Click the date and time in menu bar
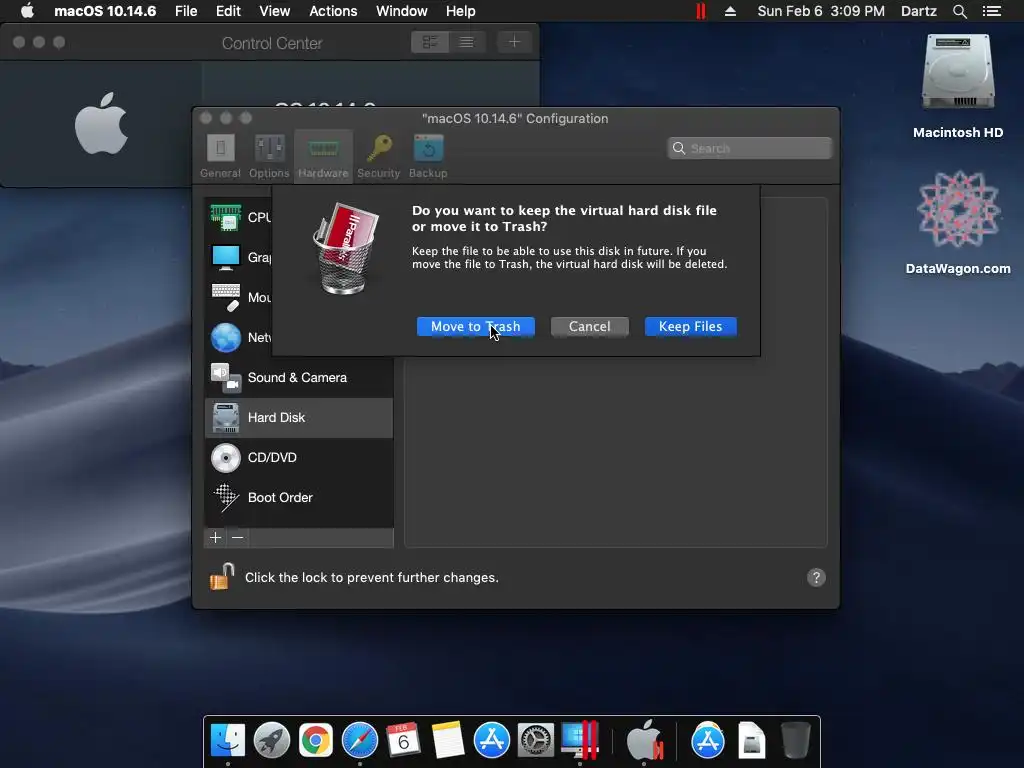Image resolution: width=1024 pixels, height=768 pixels. [x=821, y=11]
